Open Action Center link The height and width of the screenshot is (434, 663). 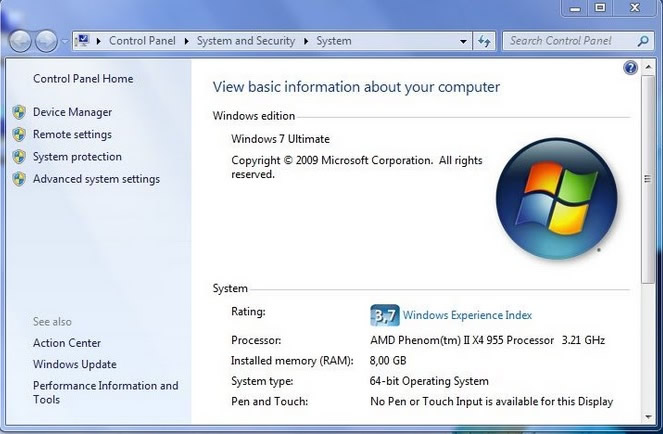click(67, 343)
